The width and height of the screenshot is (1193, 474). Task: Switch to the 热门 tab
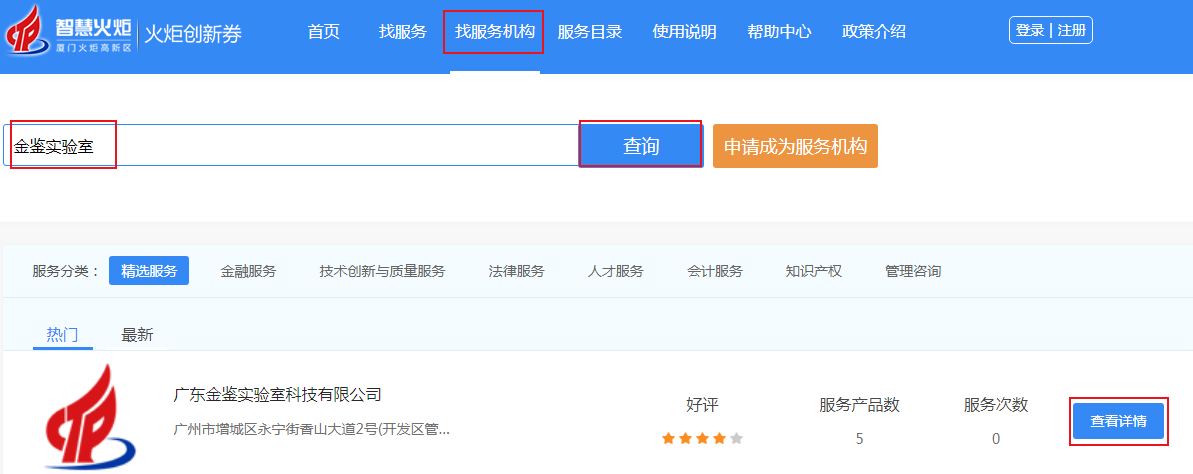tap(62, 335)
